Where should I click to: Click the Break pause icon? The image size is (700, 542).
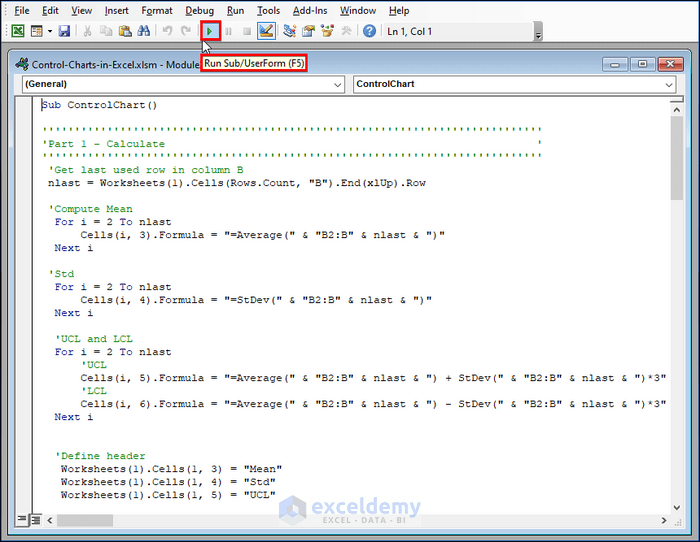(x=229, y=31)
